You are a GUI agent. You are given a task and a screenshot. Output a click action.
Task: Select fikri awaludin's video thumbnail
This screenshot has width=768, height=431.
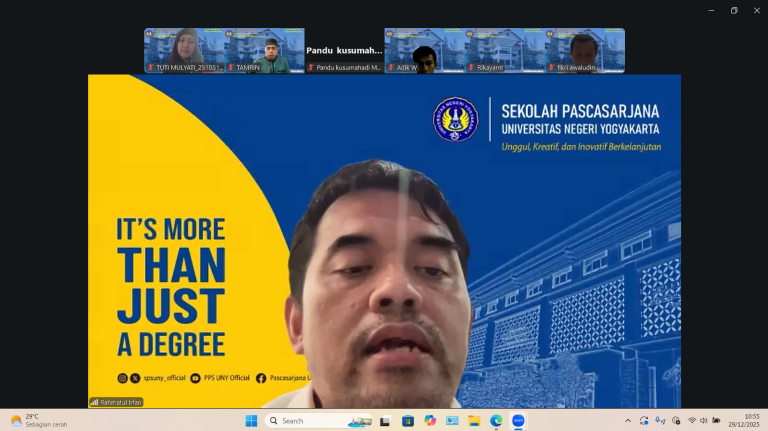click(585, 50)
